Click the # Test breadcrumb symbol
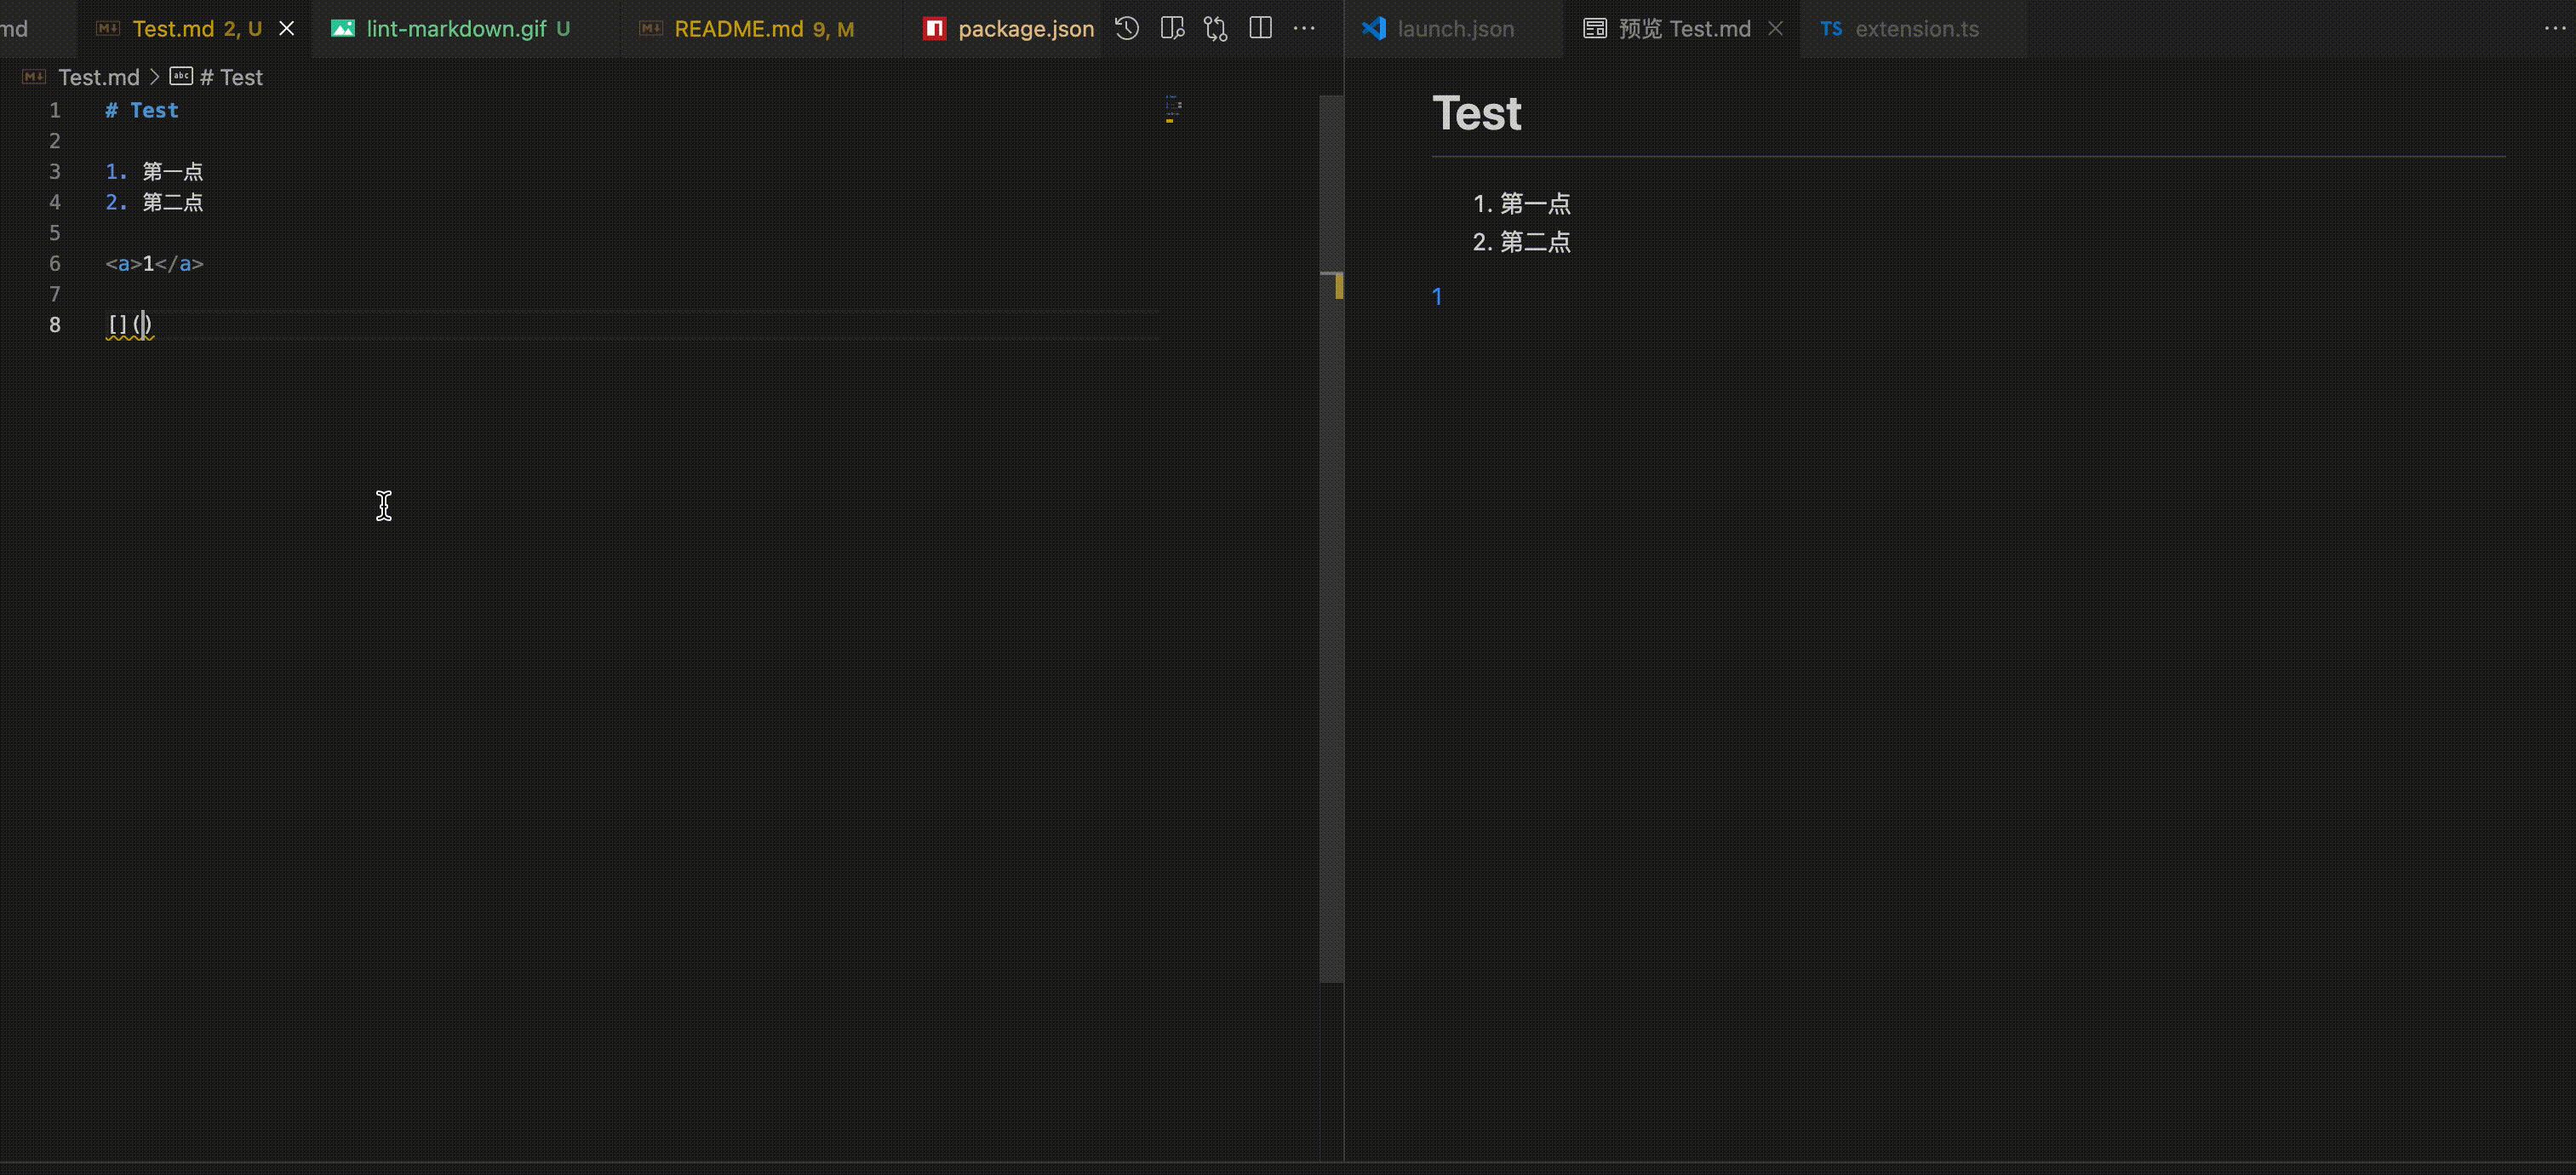The width and height of the screenshot is (2576, 1175). click(230, 77)
